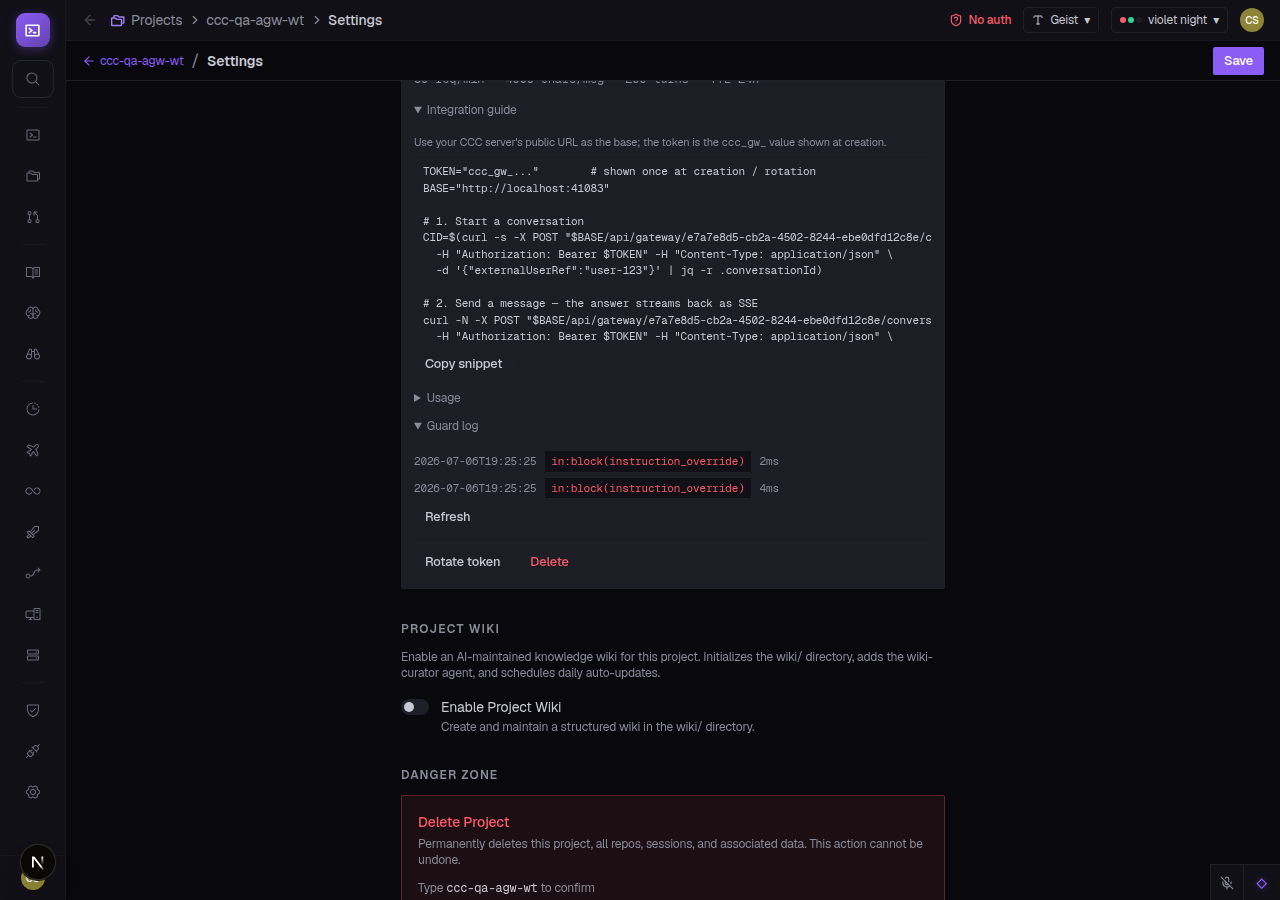1280x900 pixels.
Task: Toggle Enable Project Wiki switch
Action: (x=415, y=707)
